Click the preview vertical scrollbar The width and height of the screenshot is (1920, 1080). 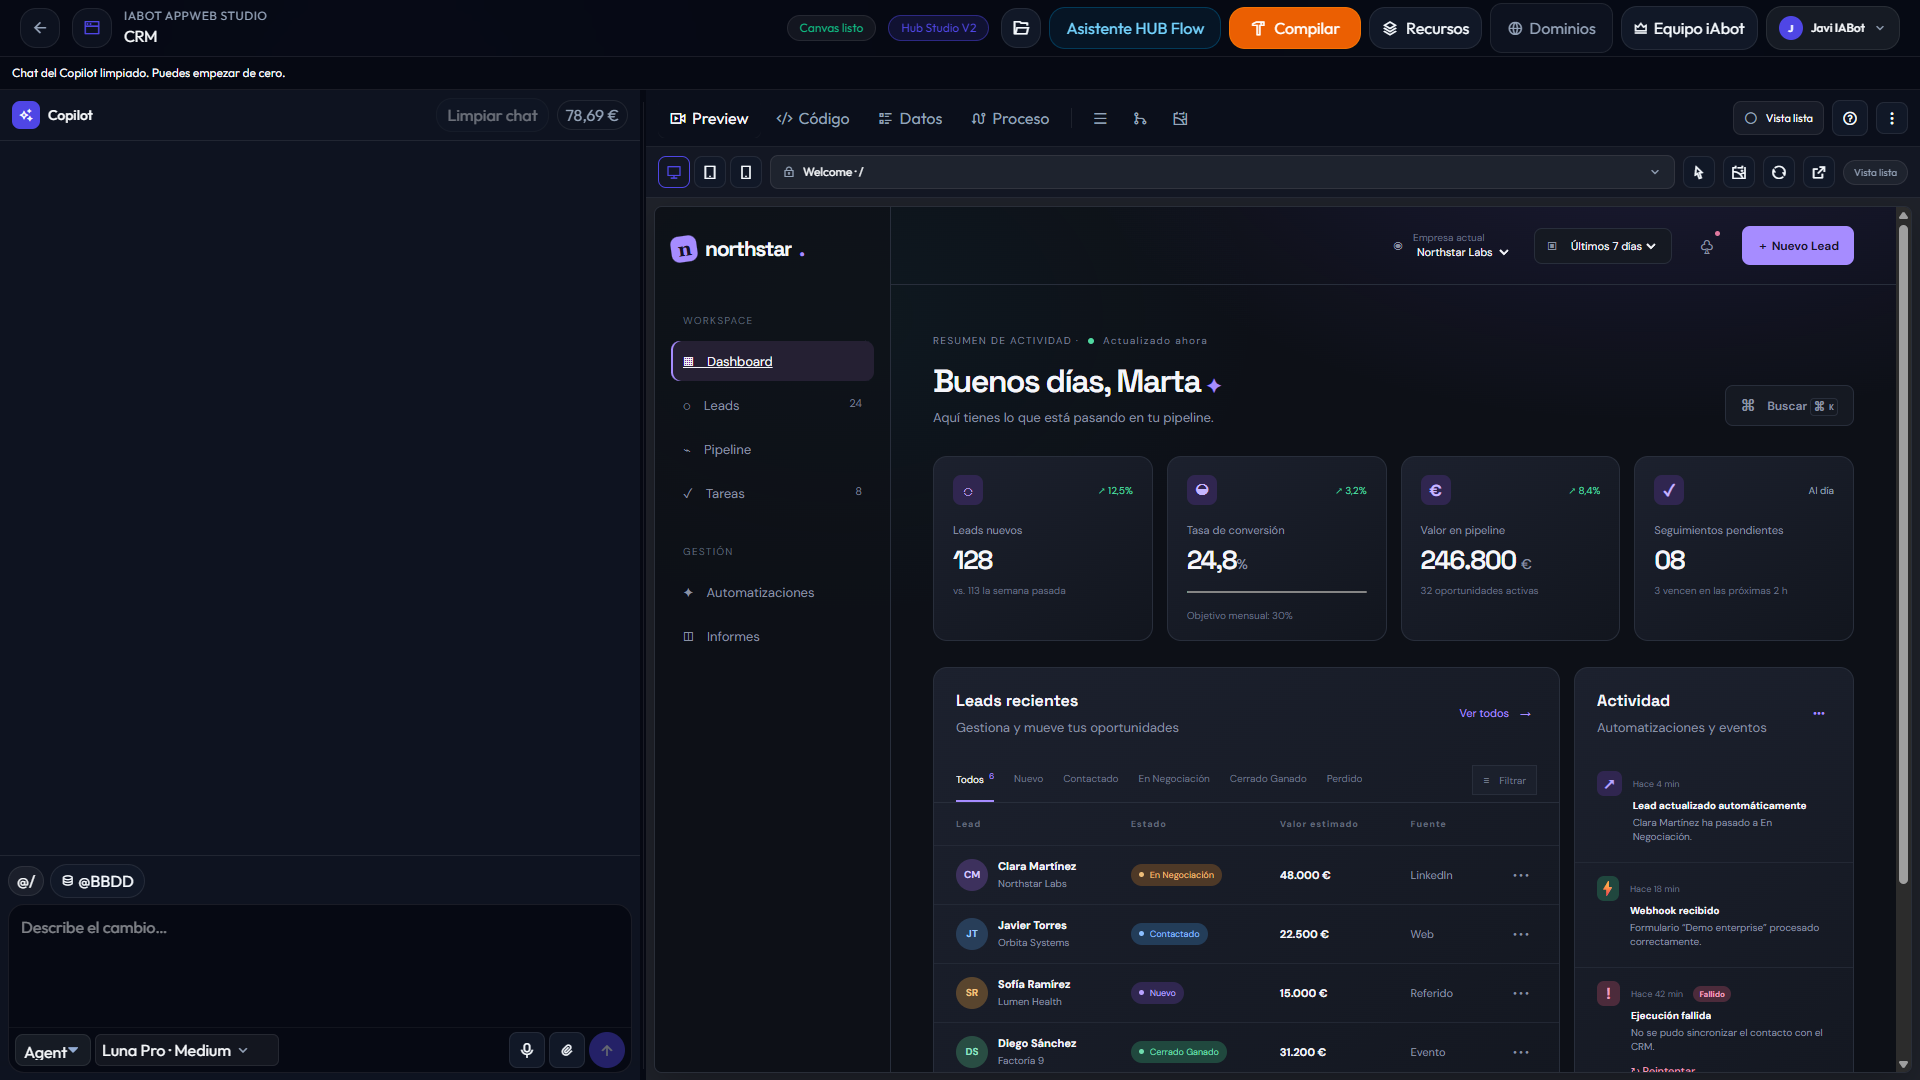1903,555
